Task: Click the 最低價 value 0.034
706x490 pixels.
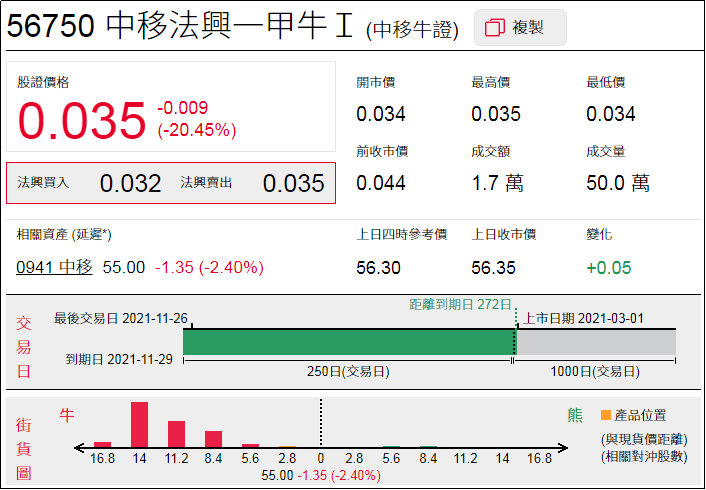Action: 611,114
